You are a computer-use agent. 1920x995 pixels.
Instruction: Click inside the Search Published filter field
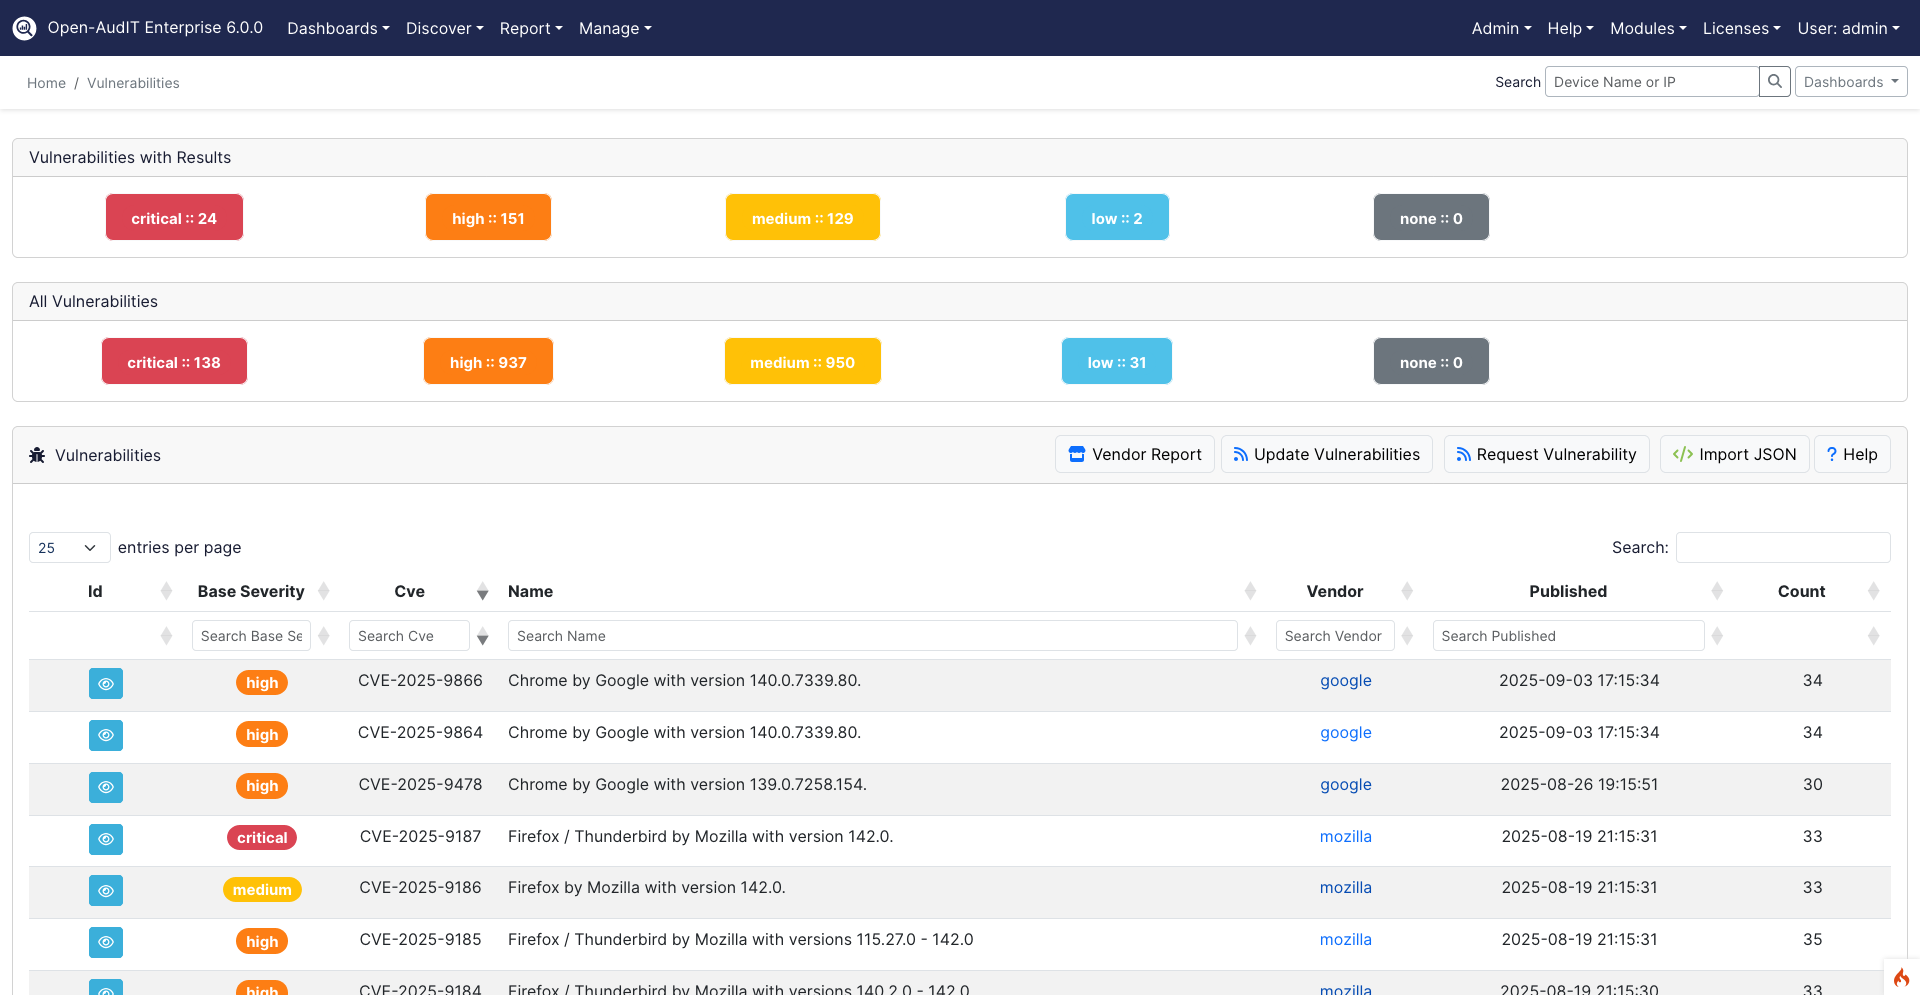pos(1568,635)
